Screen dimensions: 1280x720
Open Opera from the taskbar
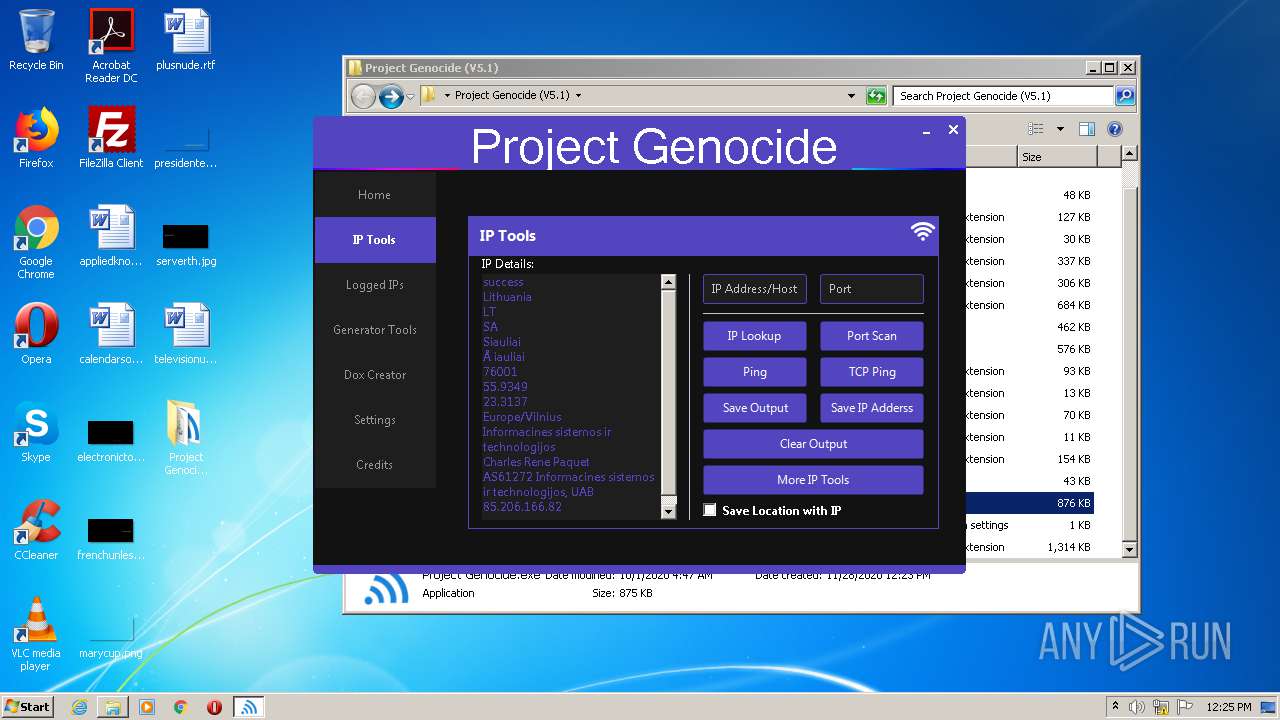coord(214,707)
